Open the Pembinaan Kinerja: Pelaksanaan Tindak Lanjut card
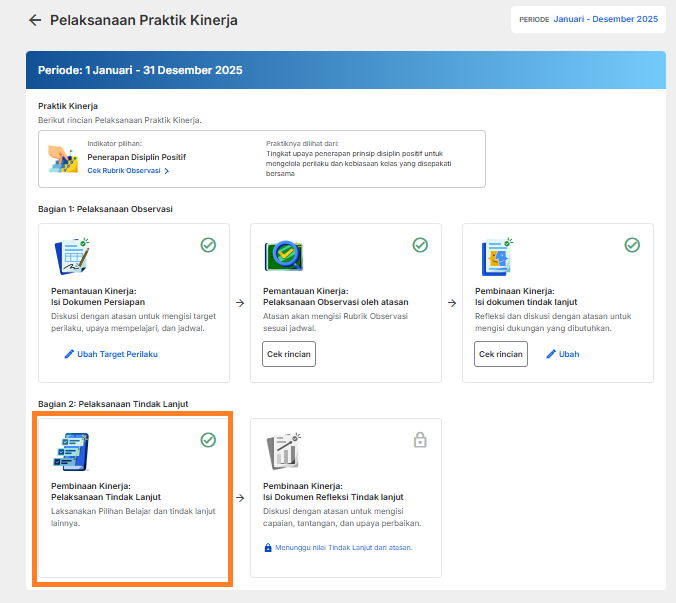The image size is (676, 603). (x=133, y=498)
